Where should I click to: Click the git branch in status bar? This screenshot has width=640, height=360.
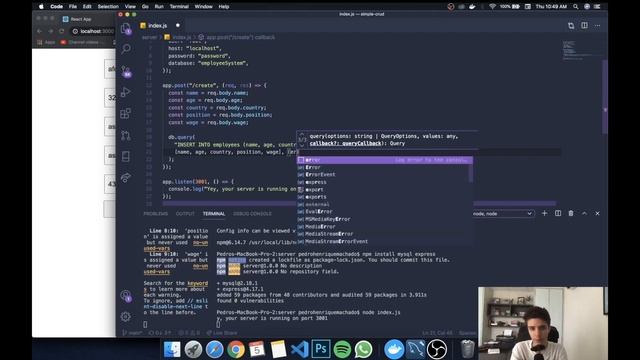pos(132,333)
